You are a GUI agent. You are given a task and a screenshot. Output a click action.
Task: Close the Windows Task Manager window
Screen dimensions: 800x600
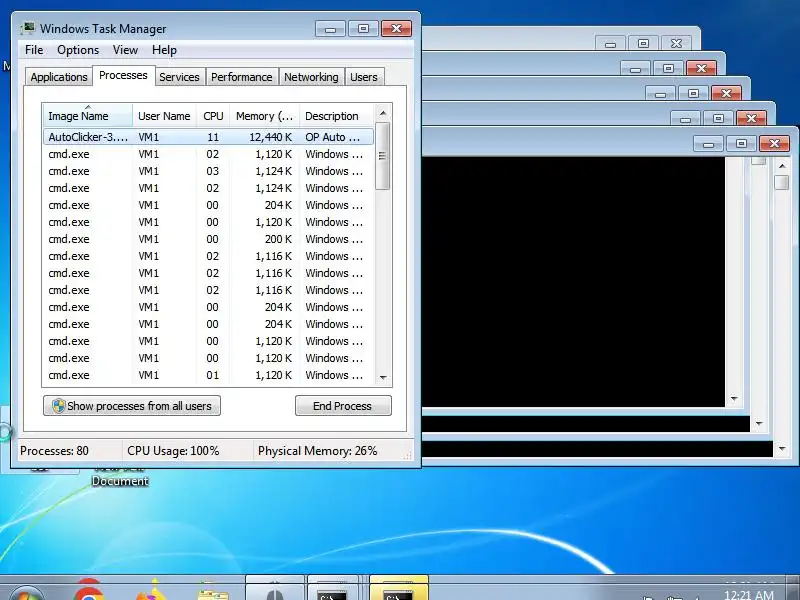[396, 29]
